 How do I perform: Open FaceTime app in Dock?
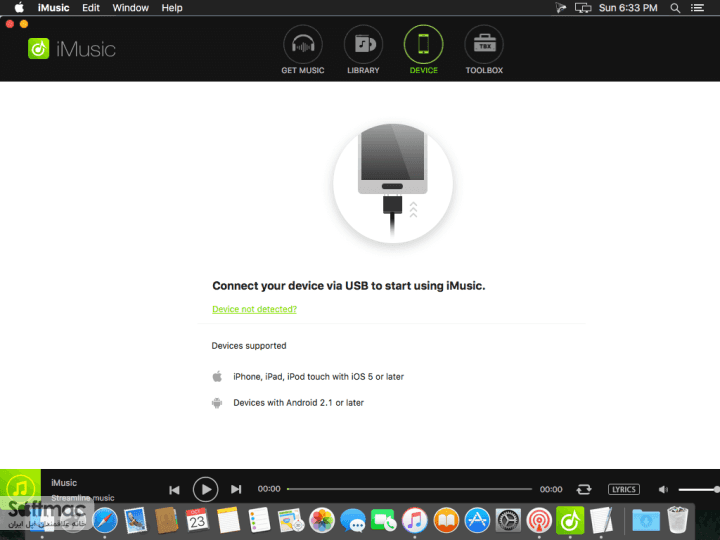tap(383, 520)
